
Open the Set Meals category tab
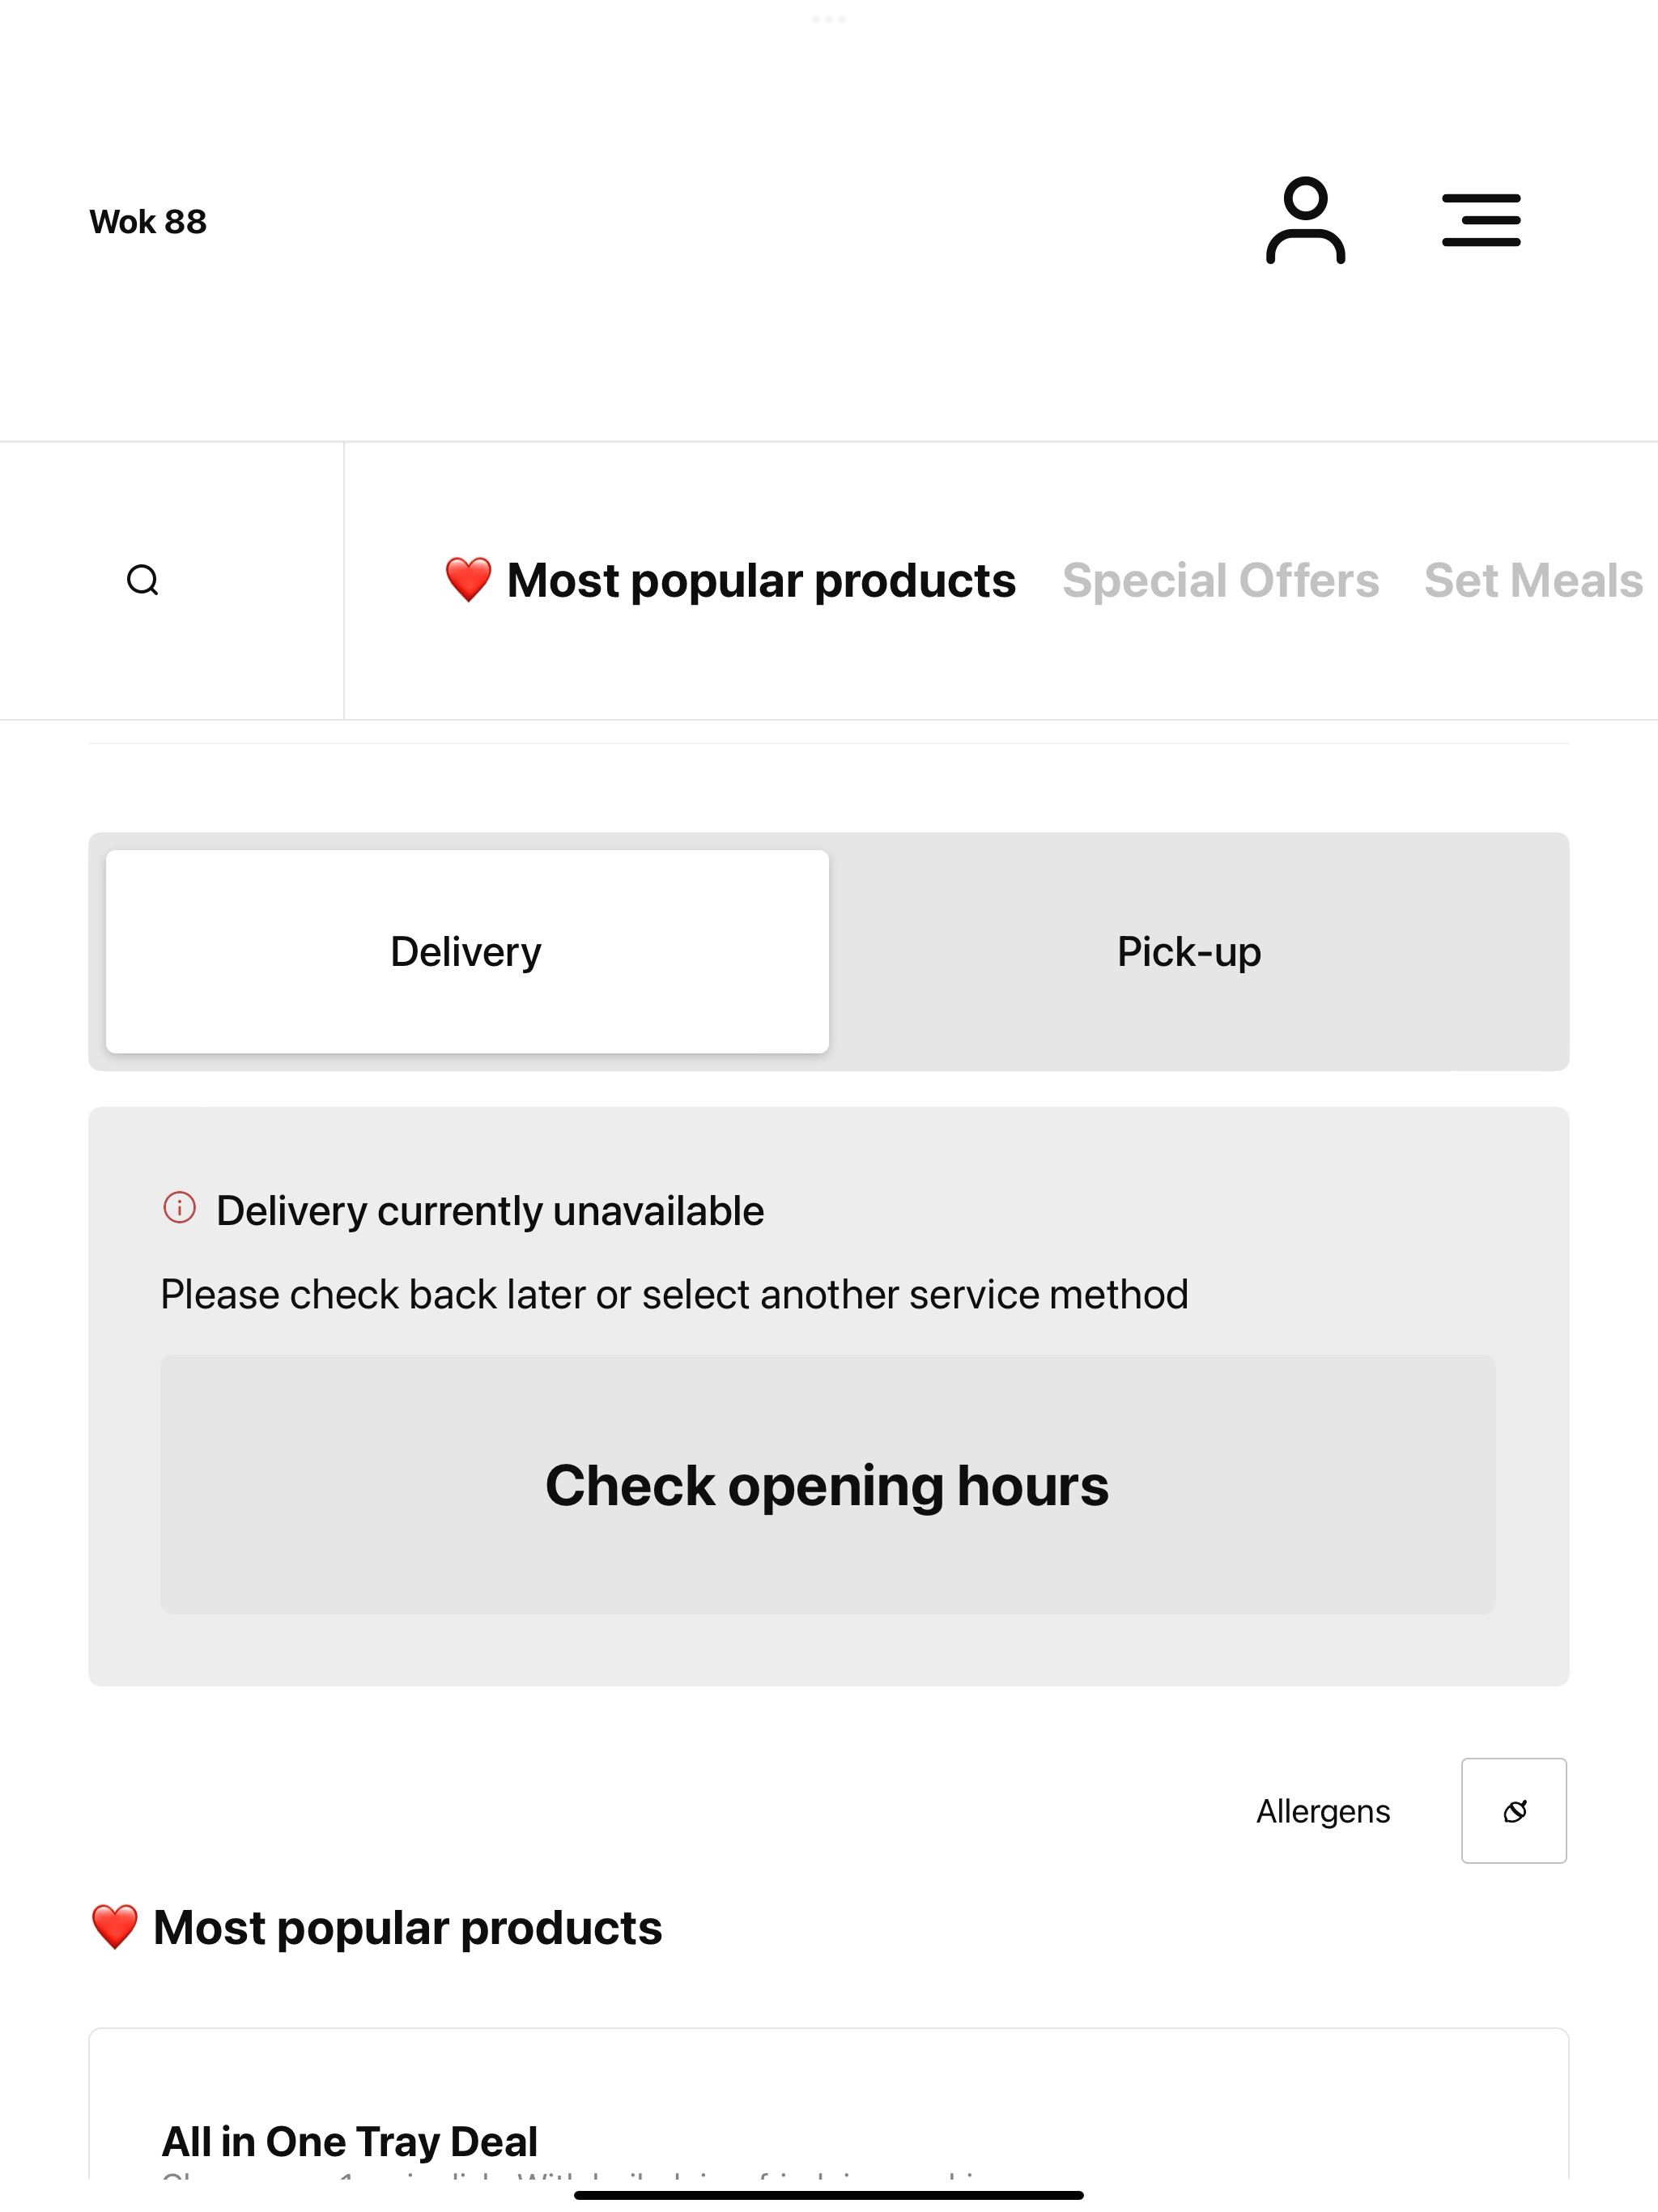click(1533, 580)
